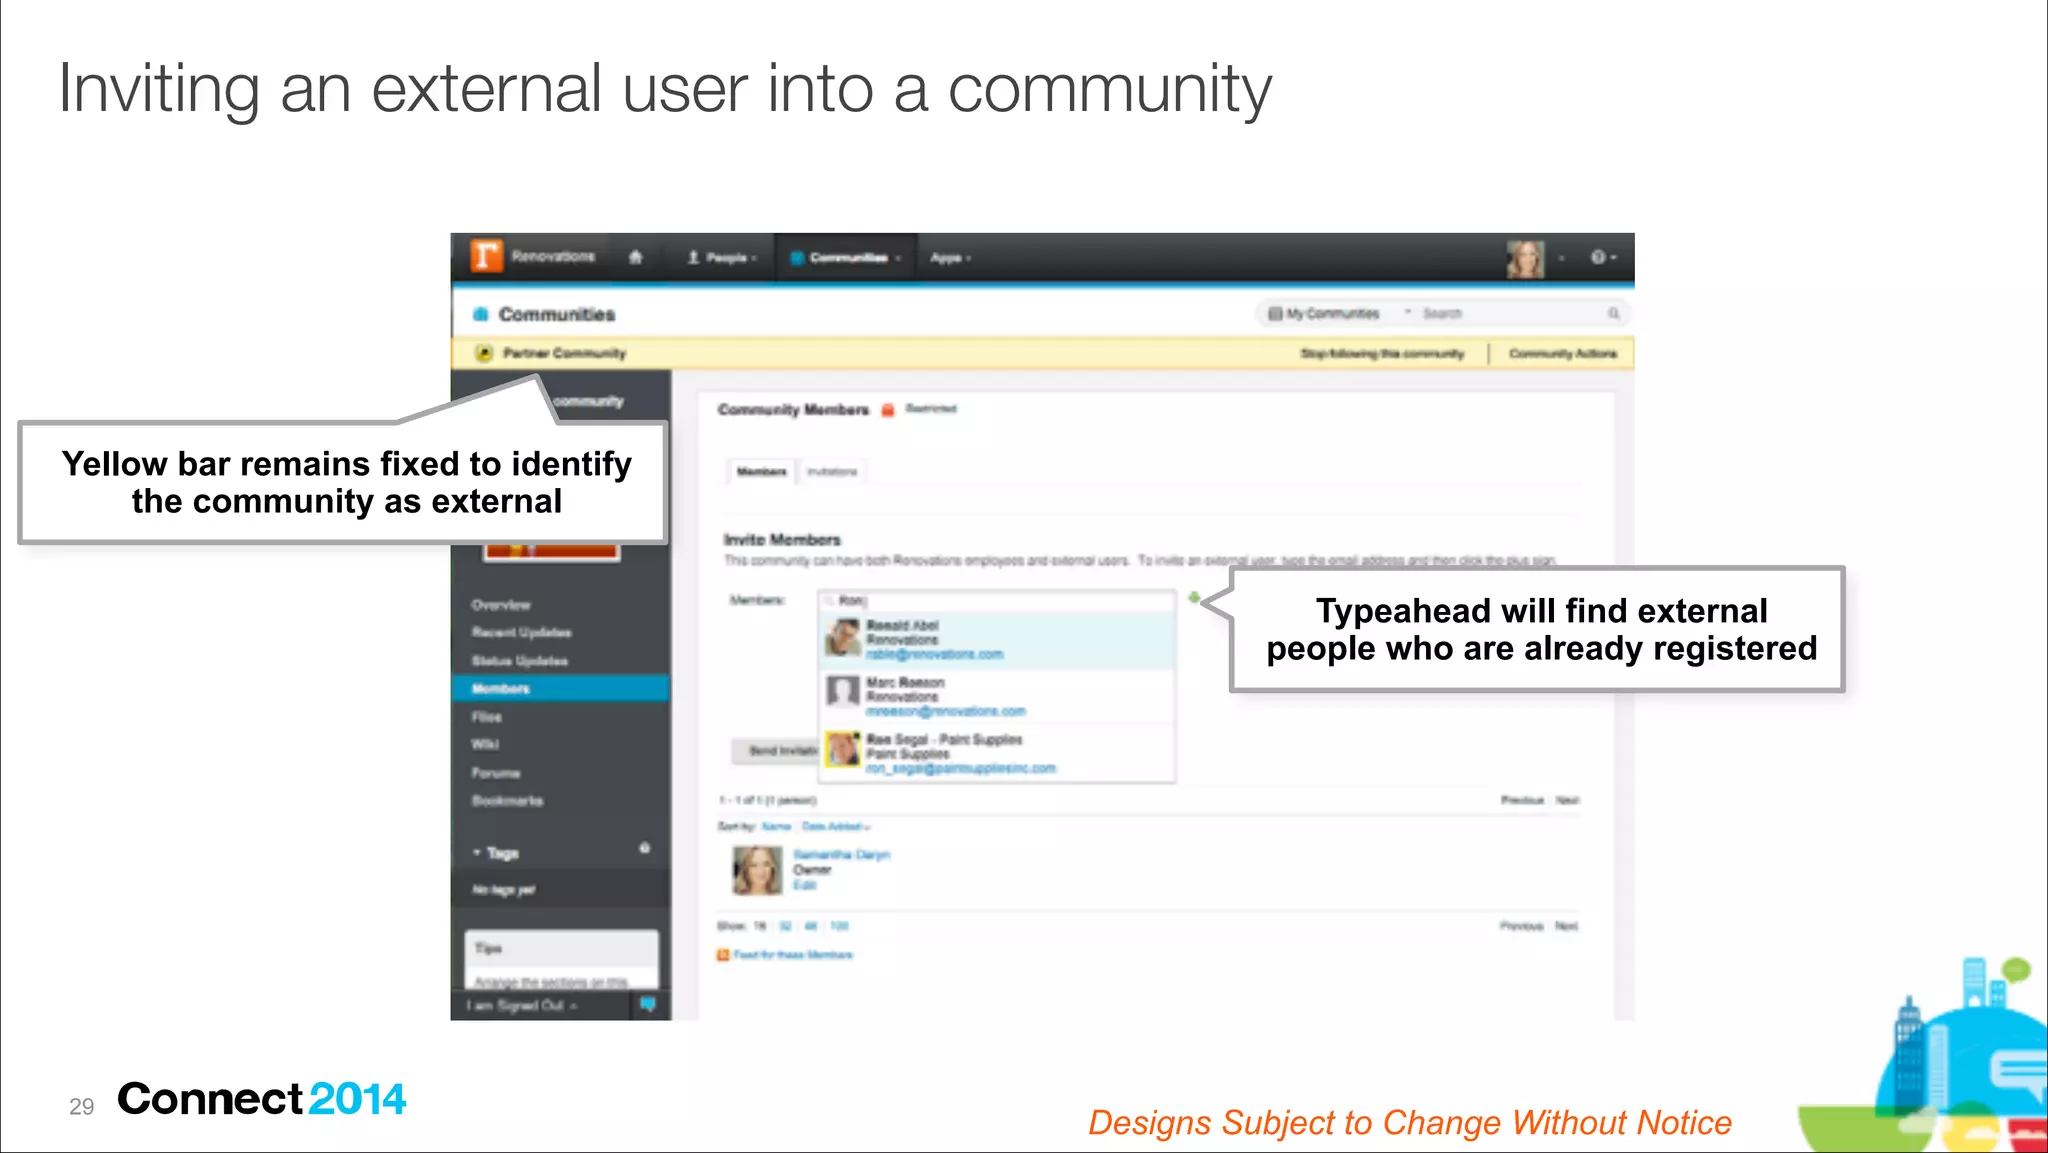The width and height of the screenshot is (2048, 1153).
Task: Click Edit under Samantha Daryn
Action: 804,885
